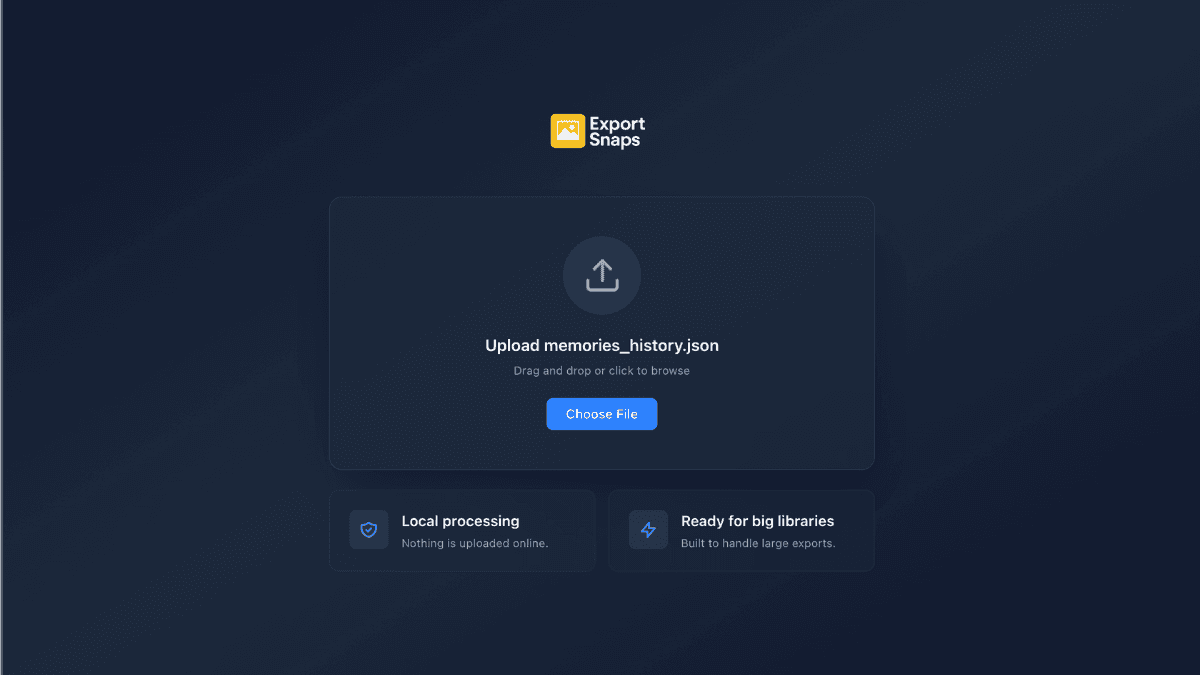Click the lightning bolt icon
Image resolution: width=1200 pixels, height=675 pixels.
[x=648, y=530]
